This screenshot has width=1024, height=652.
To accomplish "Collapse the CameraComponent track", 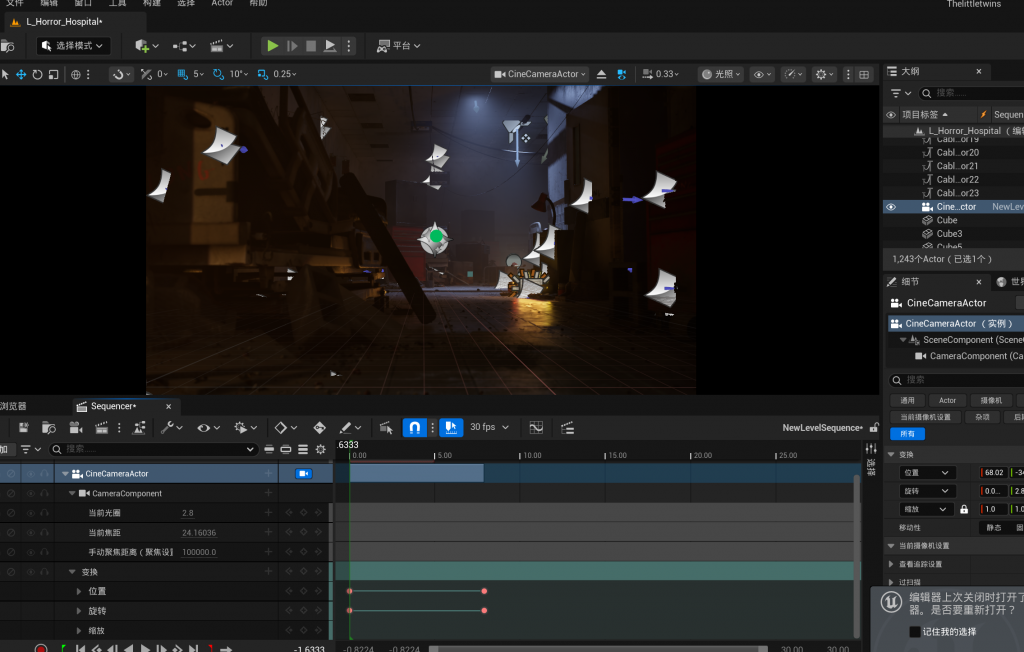I will 72,493.
